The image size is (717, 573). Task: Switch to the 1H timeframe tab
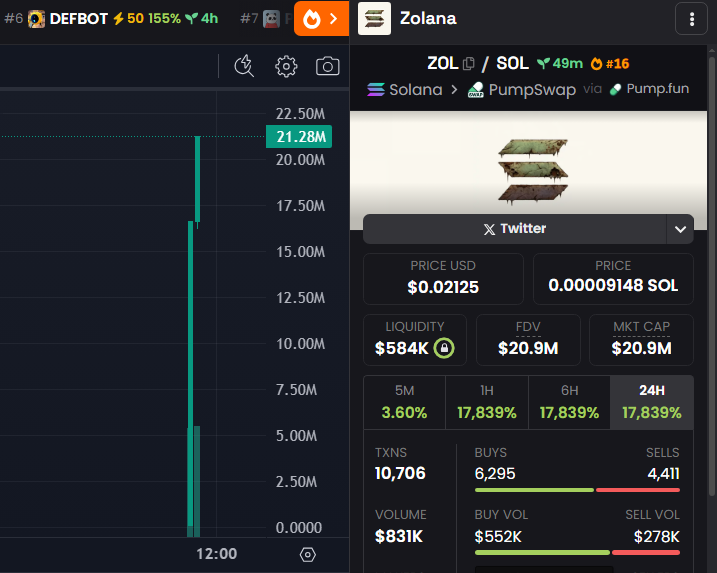tap(486, 403)
